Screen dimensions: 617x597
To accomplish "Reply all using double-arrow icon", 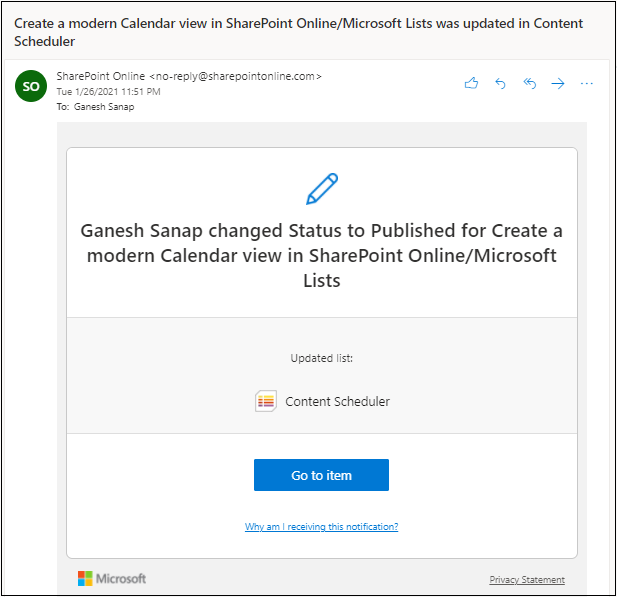I will point(529,83).
